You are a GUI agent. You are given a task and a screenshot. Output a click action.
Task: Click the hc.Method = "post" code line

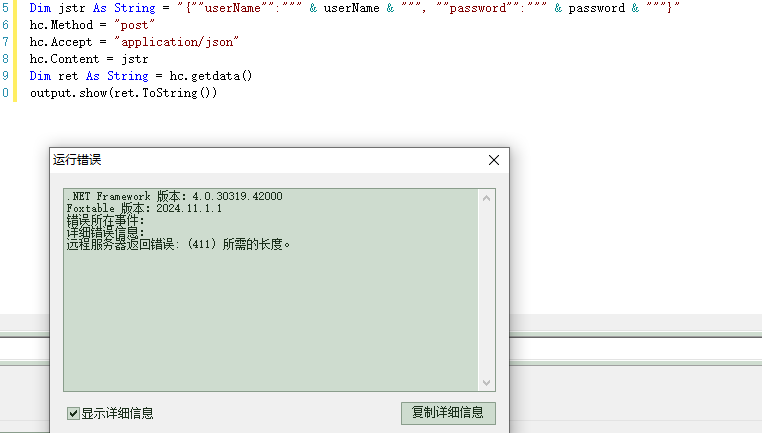click(92, 25)
